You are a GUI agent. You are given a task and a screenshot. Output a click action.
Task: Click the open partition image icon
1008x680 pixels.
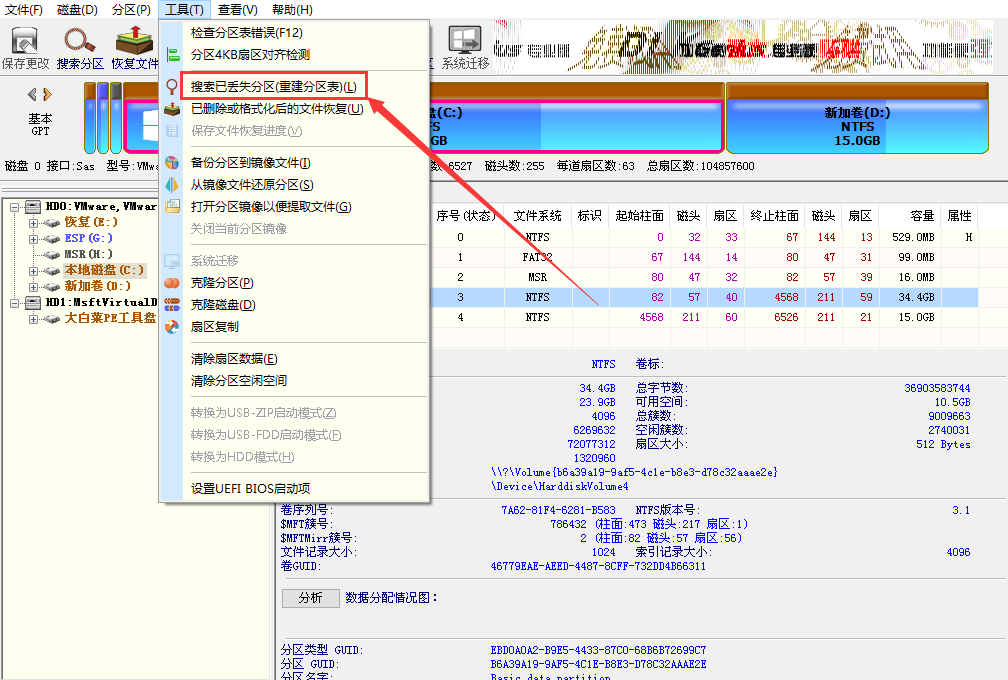click(172, 206)
